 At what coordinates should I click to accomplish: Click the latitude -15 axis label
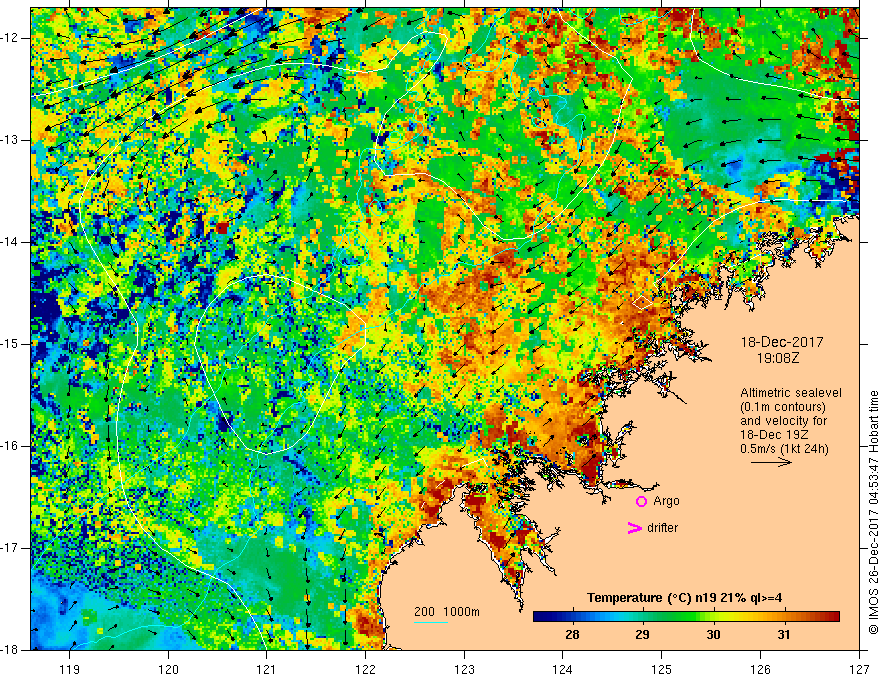pos(10,344)
